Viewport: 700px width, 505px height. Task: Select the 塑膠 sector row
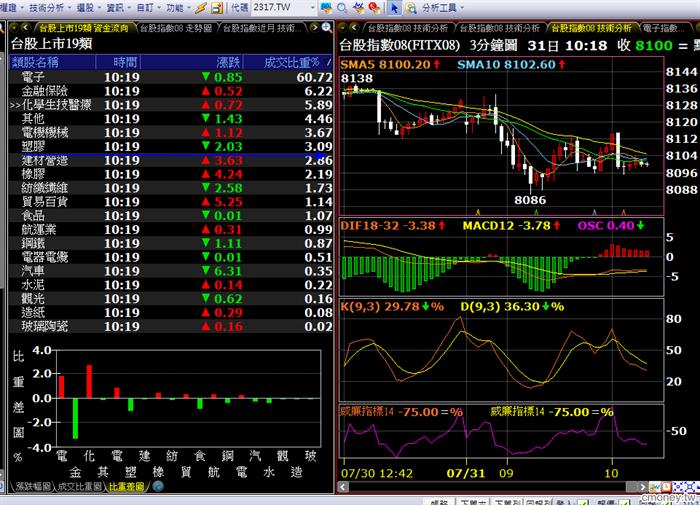coord(171,146)
